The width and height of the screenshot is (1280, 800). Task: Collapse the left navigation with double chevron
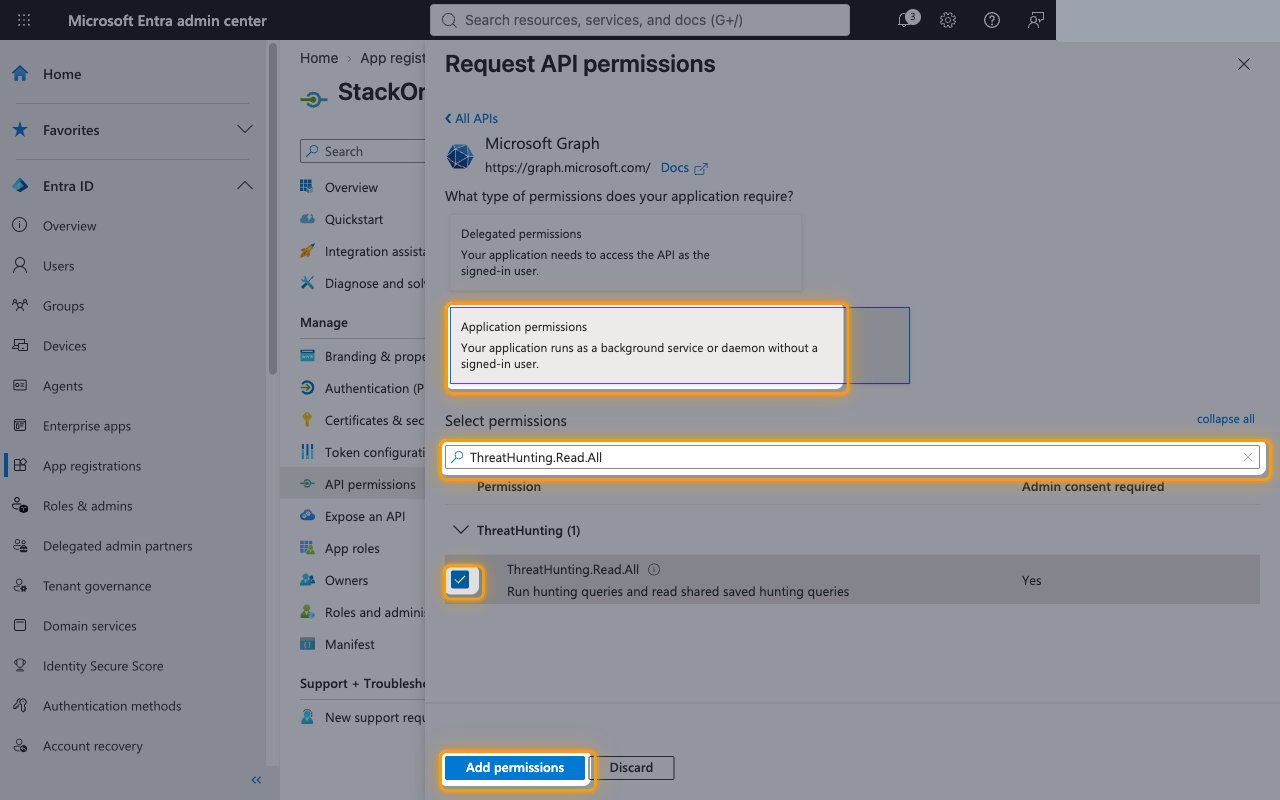(x=256, y=780)
